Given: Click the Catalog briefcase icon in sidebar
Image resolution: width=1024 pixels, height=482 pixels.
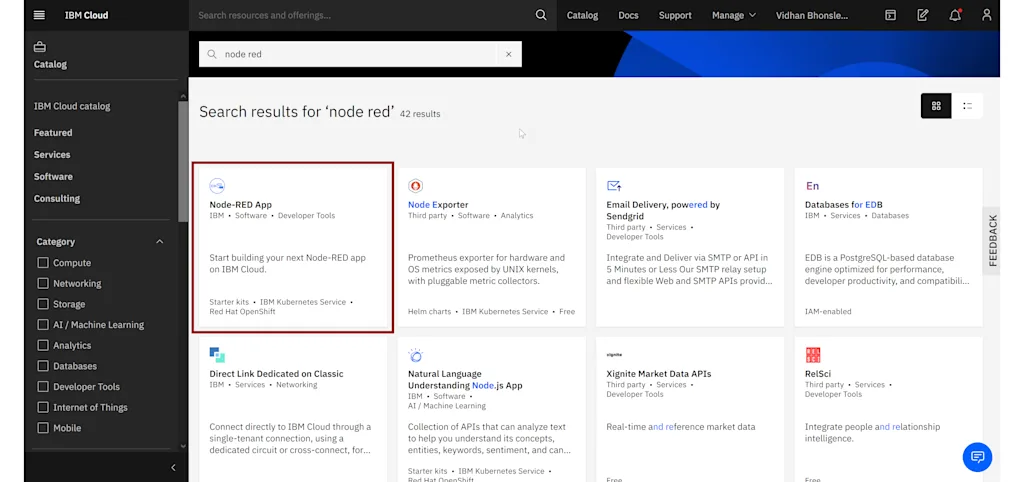Looking at the screenshot, I should click(39, 47).
